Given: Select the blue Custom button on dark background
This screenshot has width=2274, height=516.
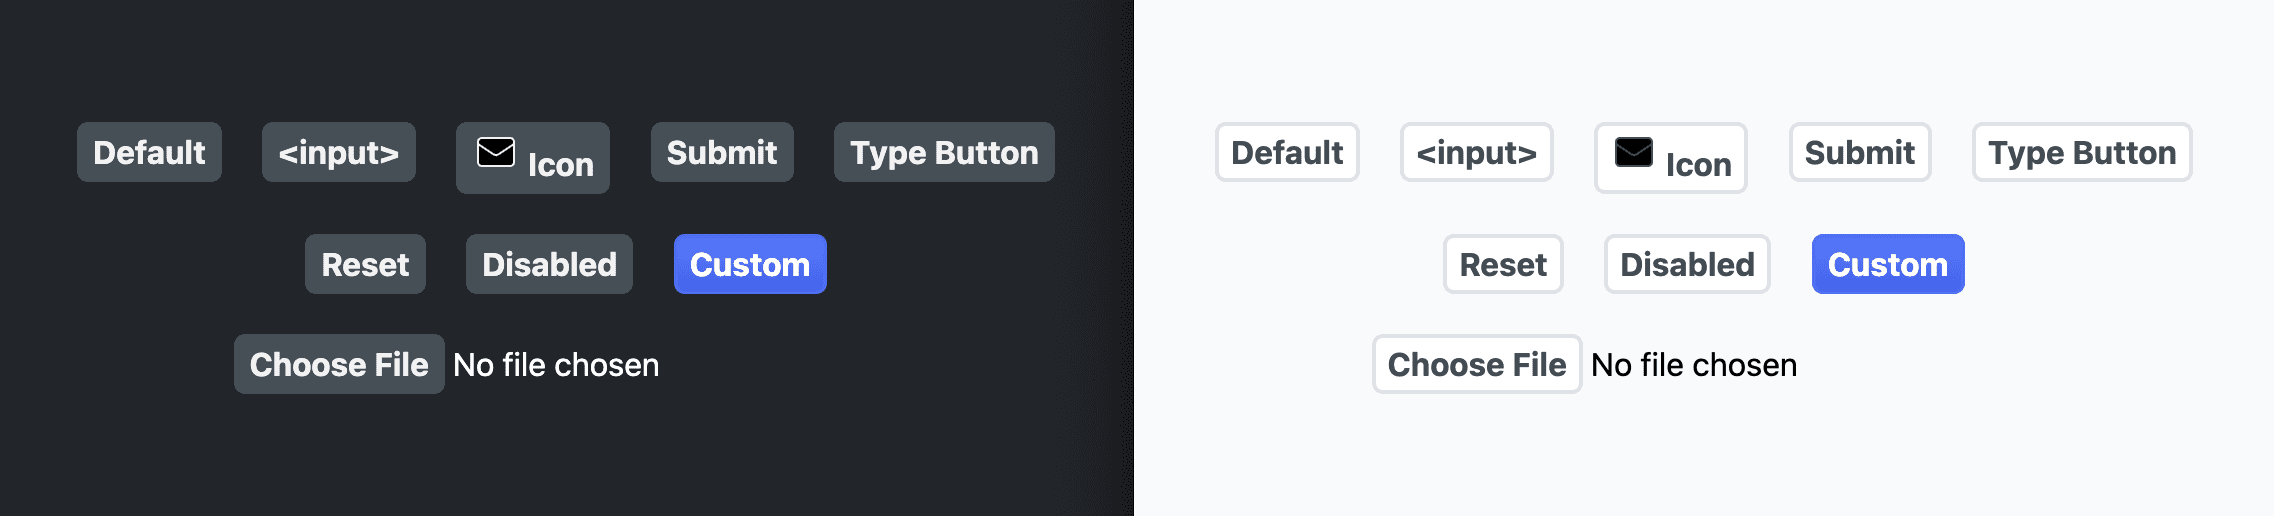Looking at the screenshot, I should pyautogui.click(x=750, y=265).
